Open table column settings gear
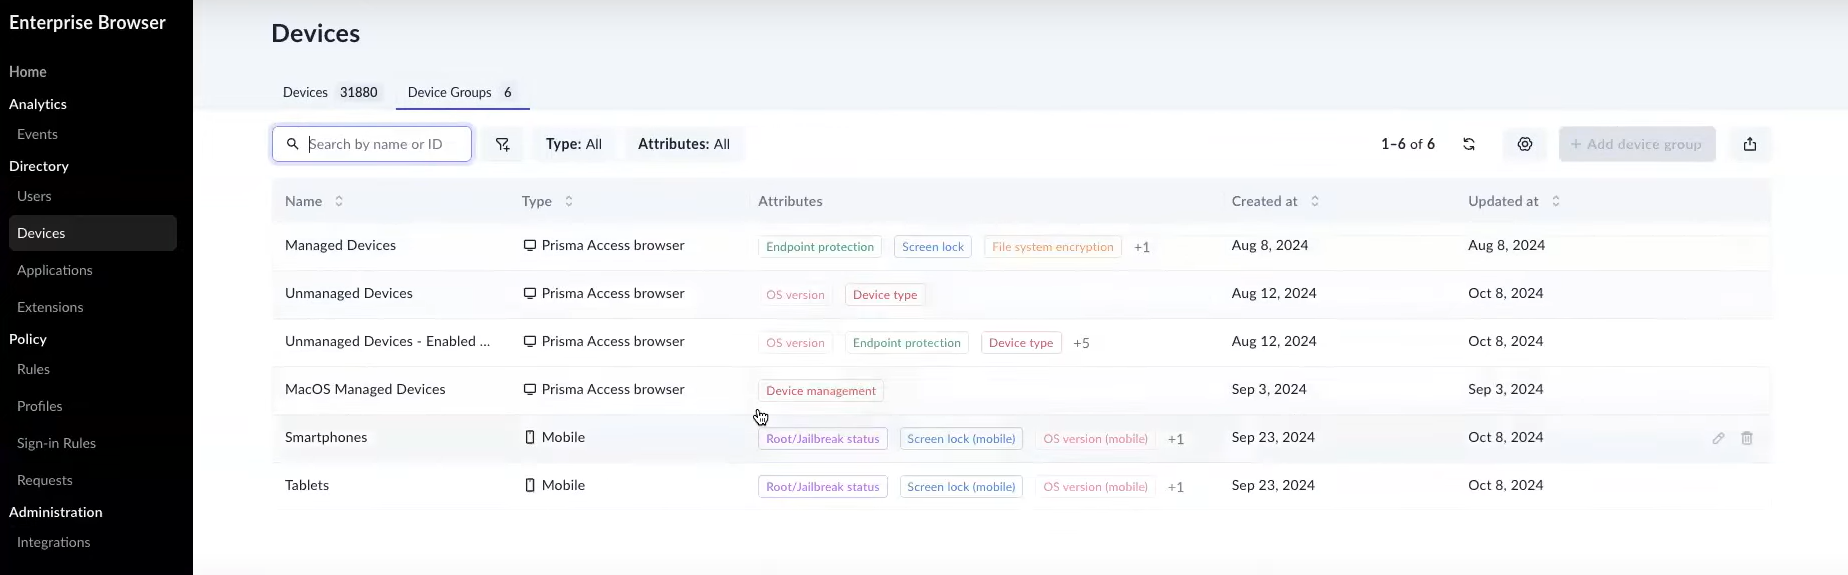Screen dimensions: 1848x575 pyautogui.click(x=1524, y=144)
